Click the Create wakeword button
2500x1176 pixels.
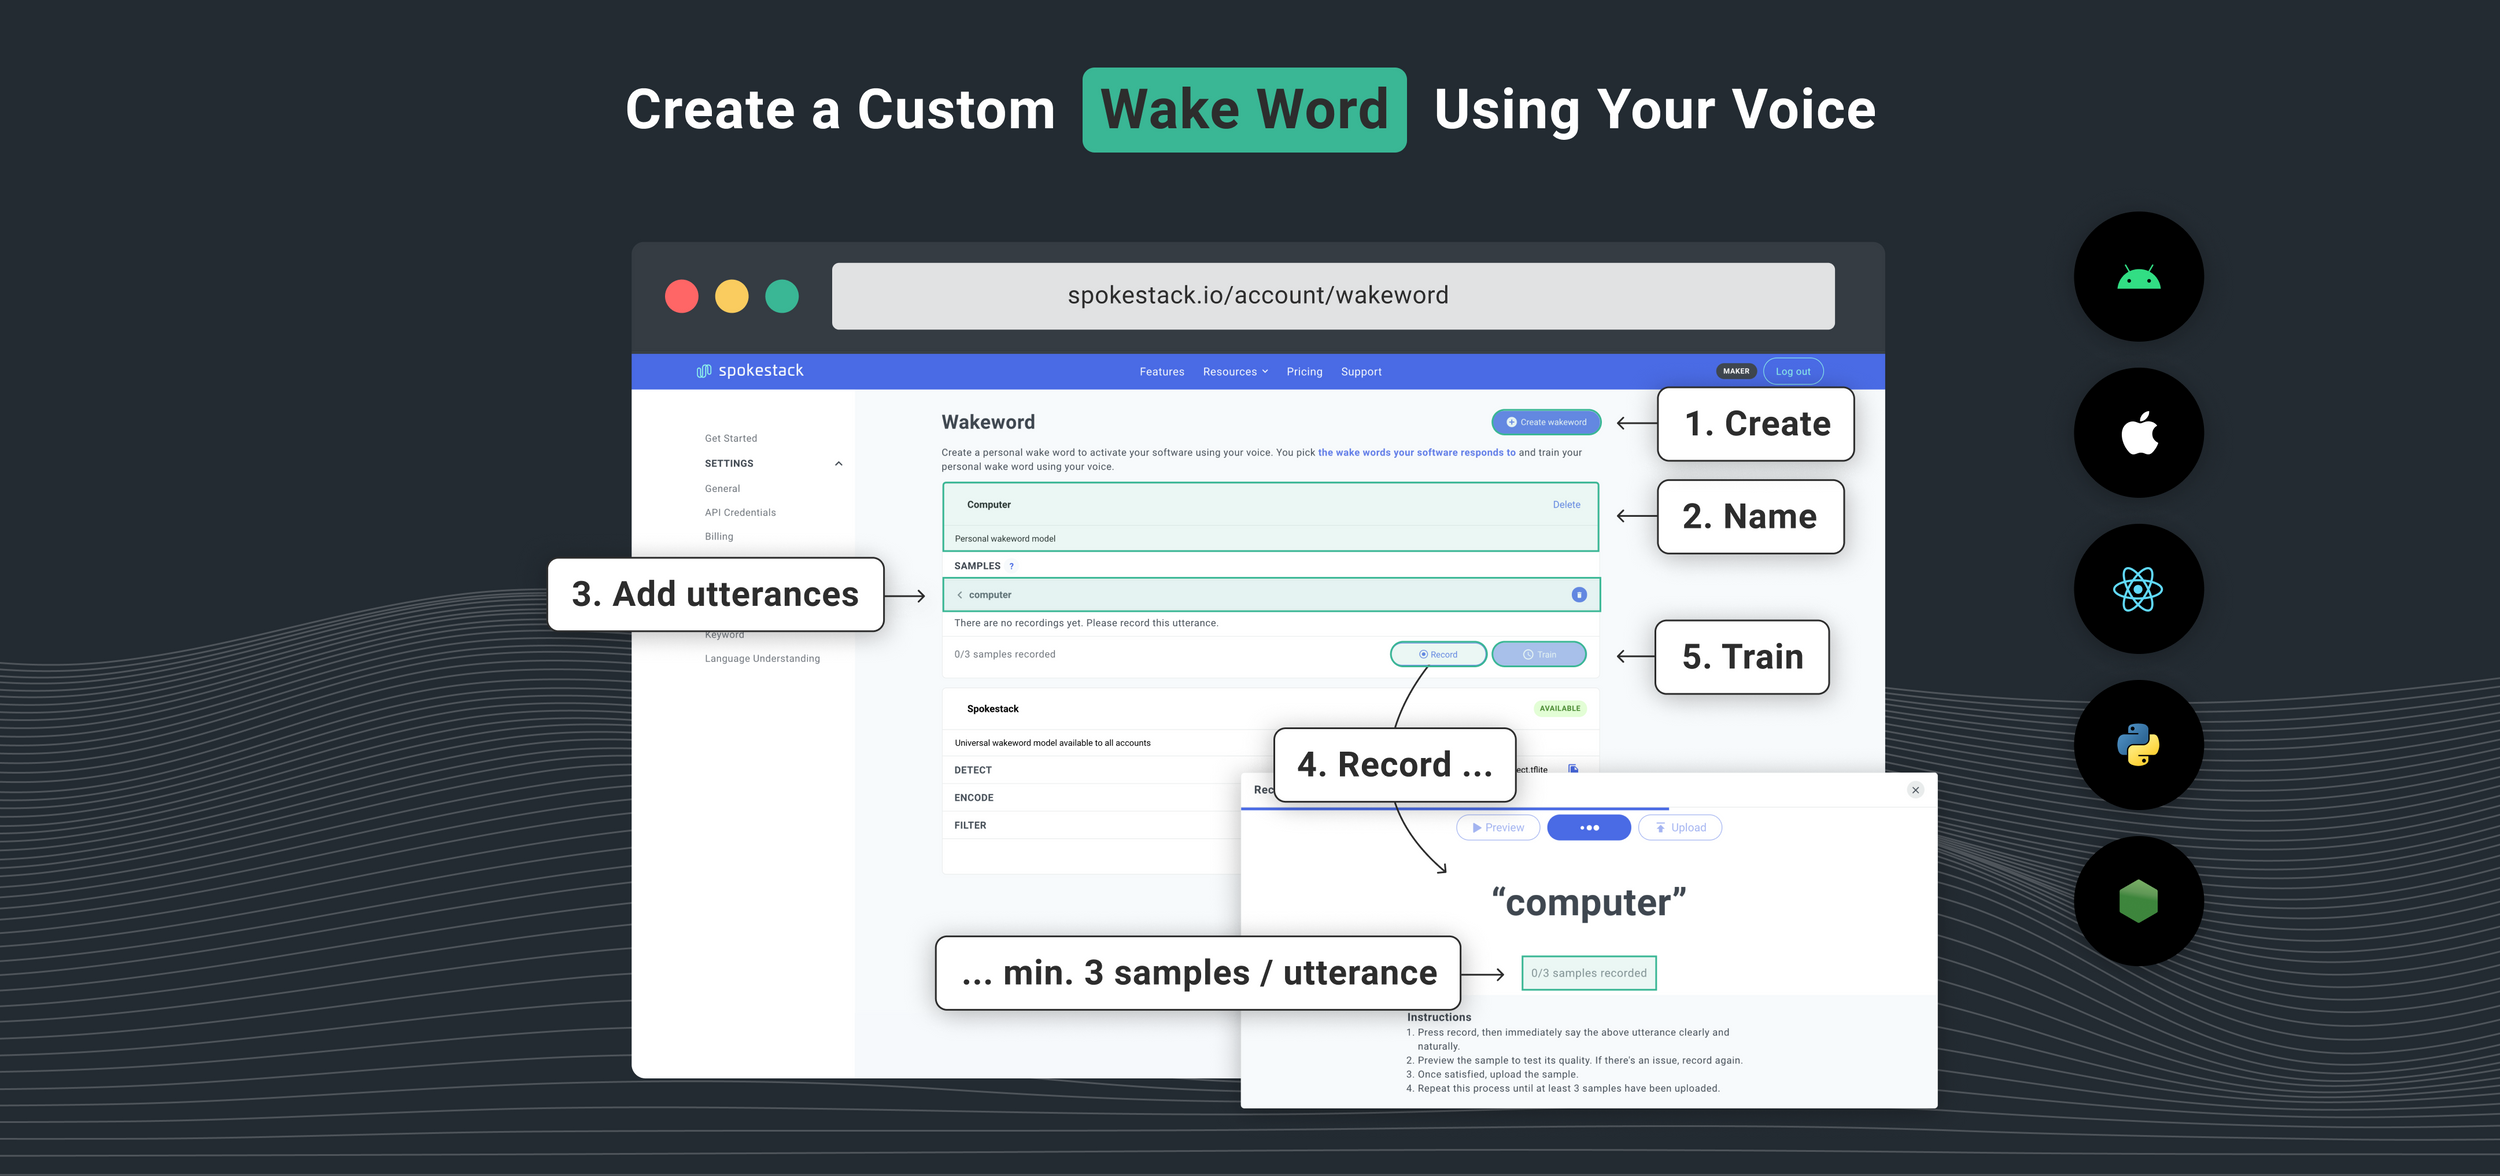[x=1546, y=422]
